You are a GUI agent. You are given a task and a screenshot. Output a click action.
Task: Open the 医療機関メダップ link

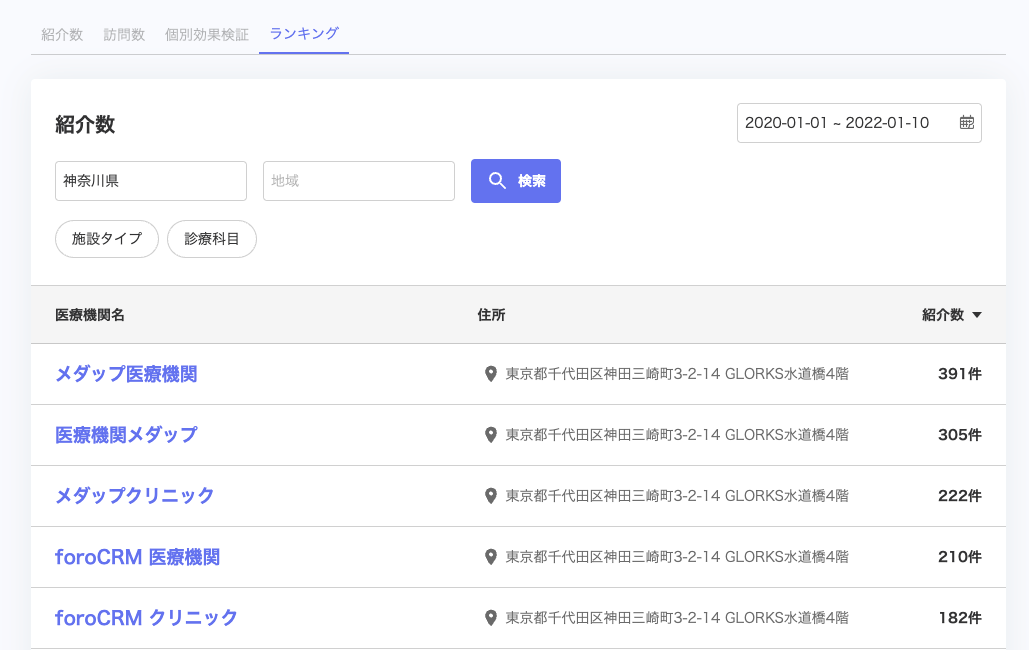coord(126,435)
